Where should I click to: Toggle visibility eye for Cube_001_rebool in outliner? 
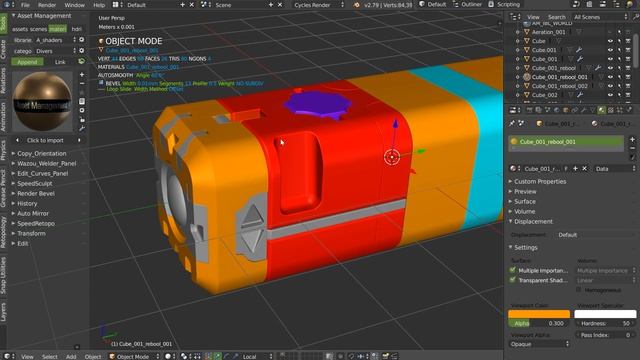coord(610,68)
